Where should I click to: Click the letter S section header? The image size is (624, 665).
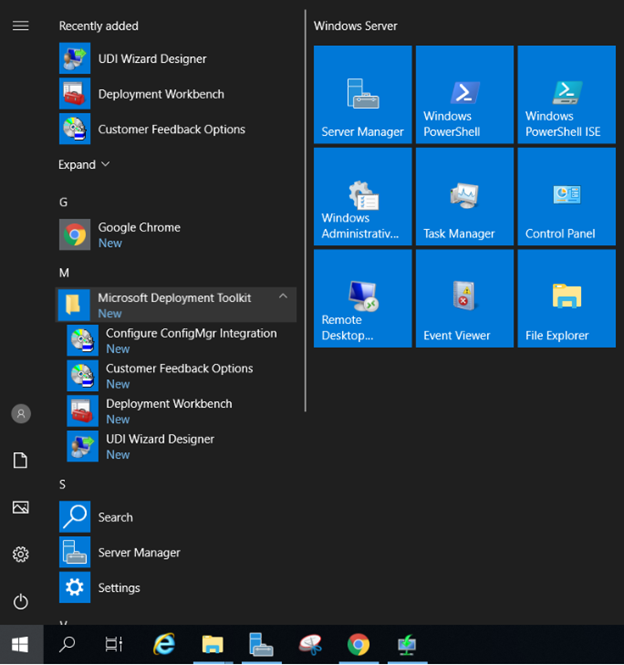pos(62,484)
